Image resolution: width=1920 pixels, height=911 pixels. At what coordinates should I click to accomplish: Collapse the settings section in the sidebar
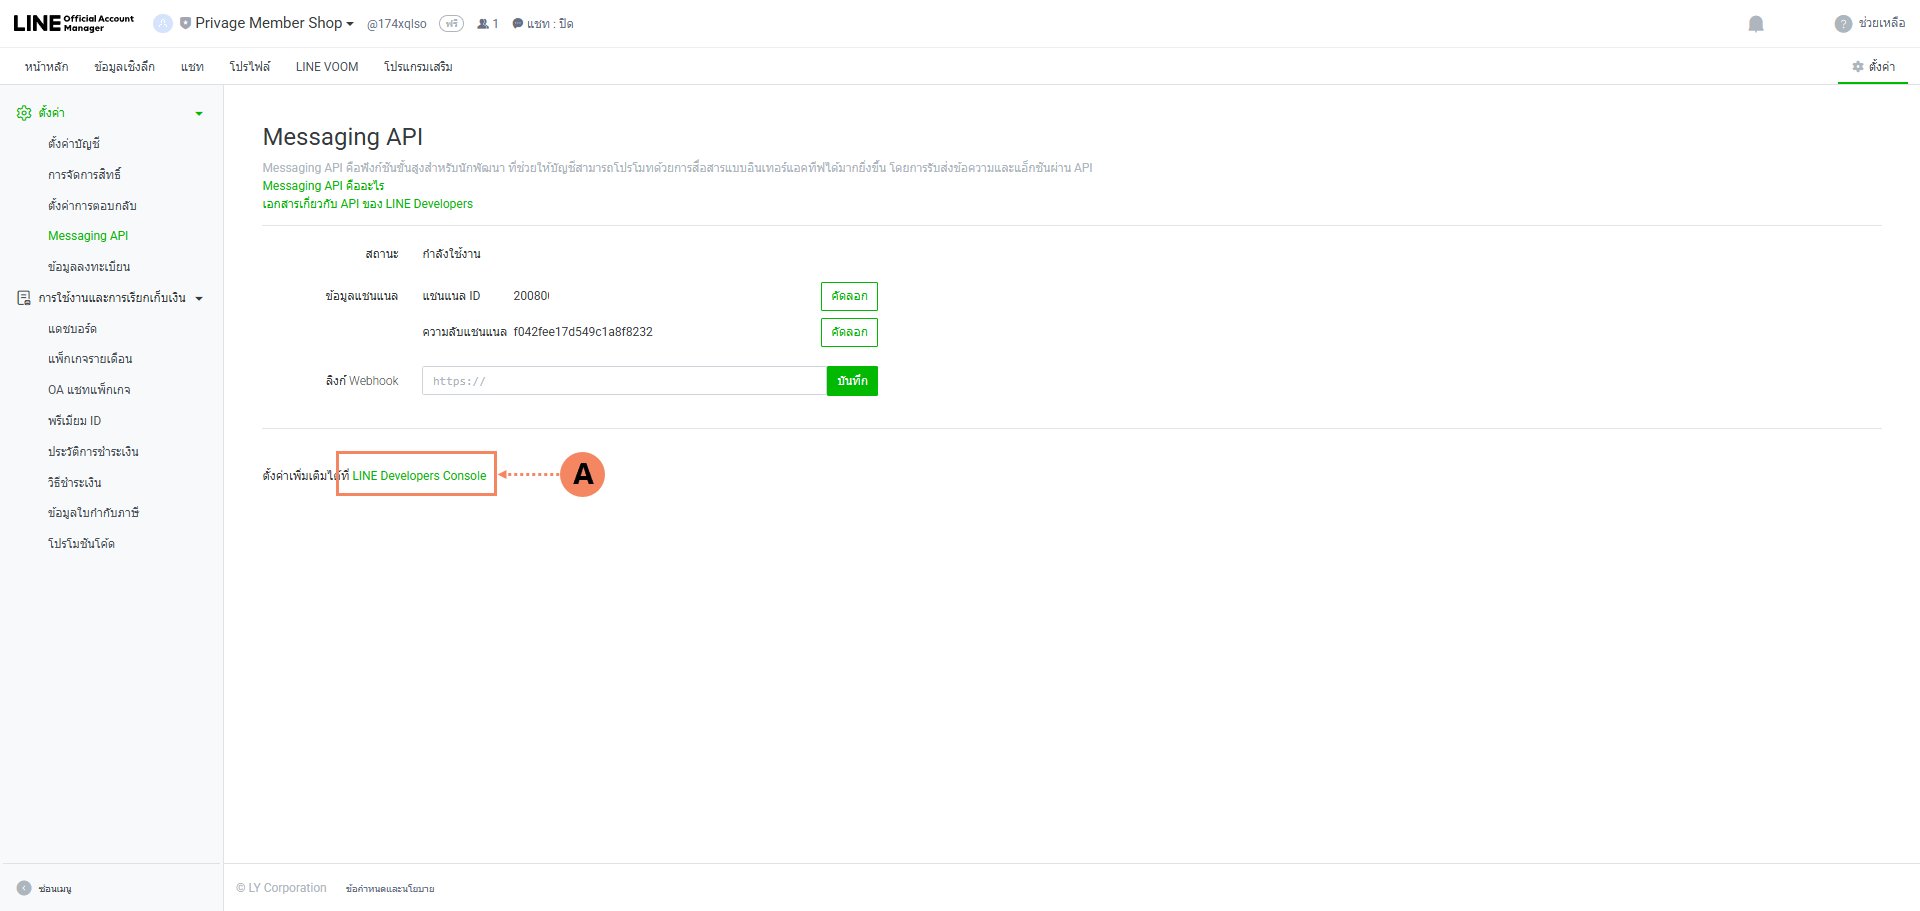coord(199,114)
